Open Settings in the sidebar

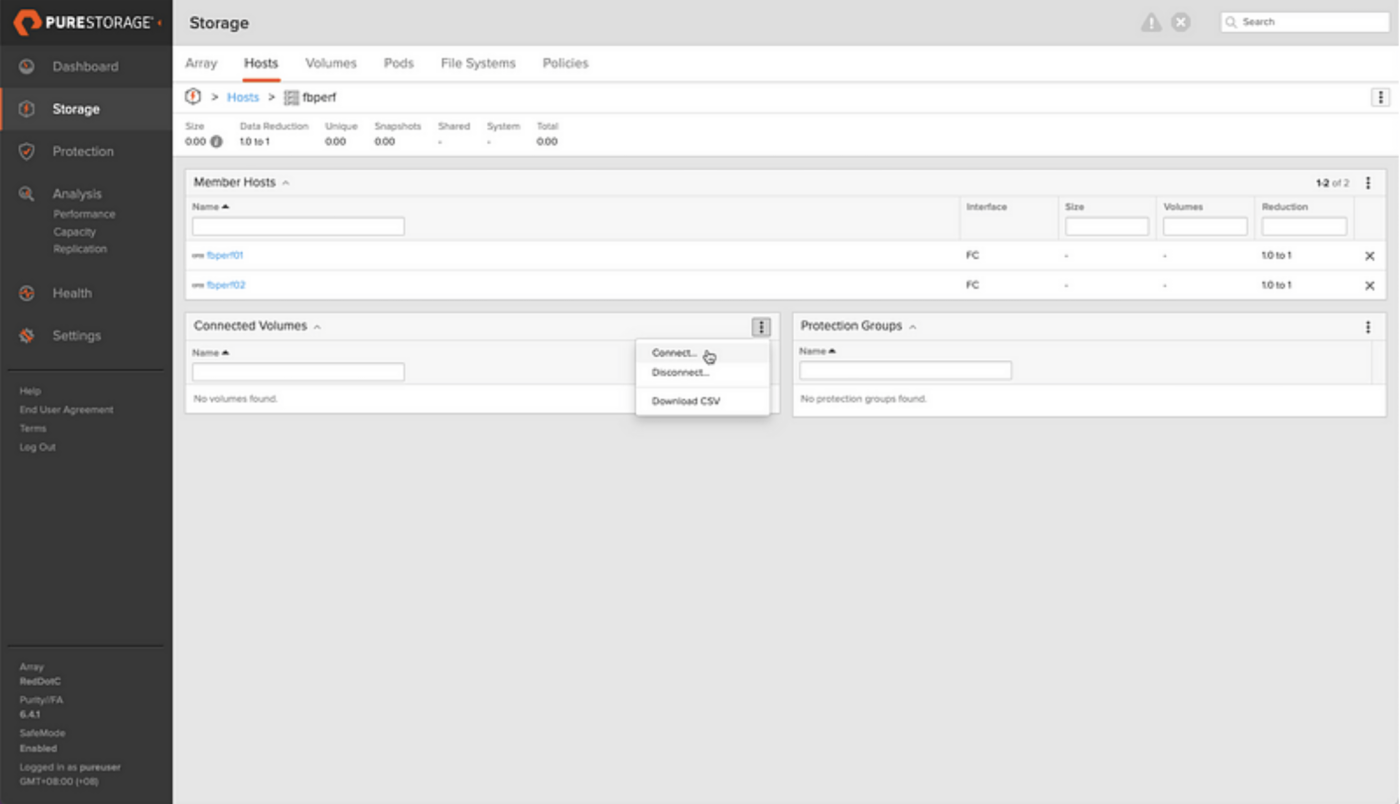click(x=77, y=335)
